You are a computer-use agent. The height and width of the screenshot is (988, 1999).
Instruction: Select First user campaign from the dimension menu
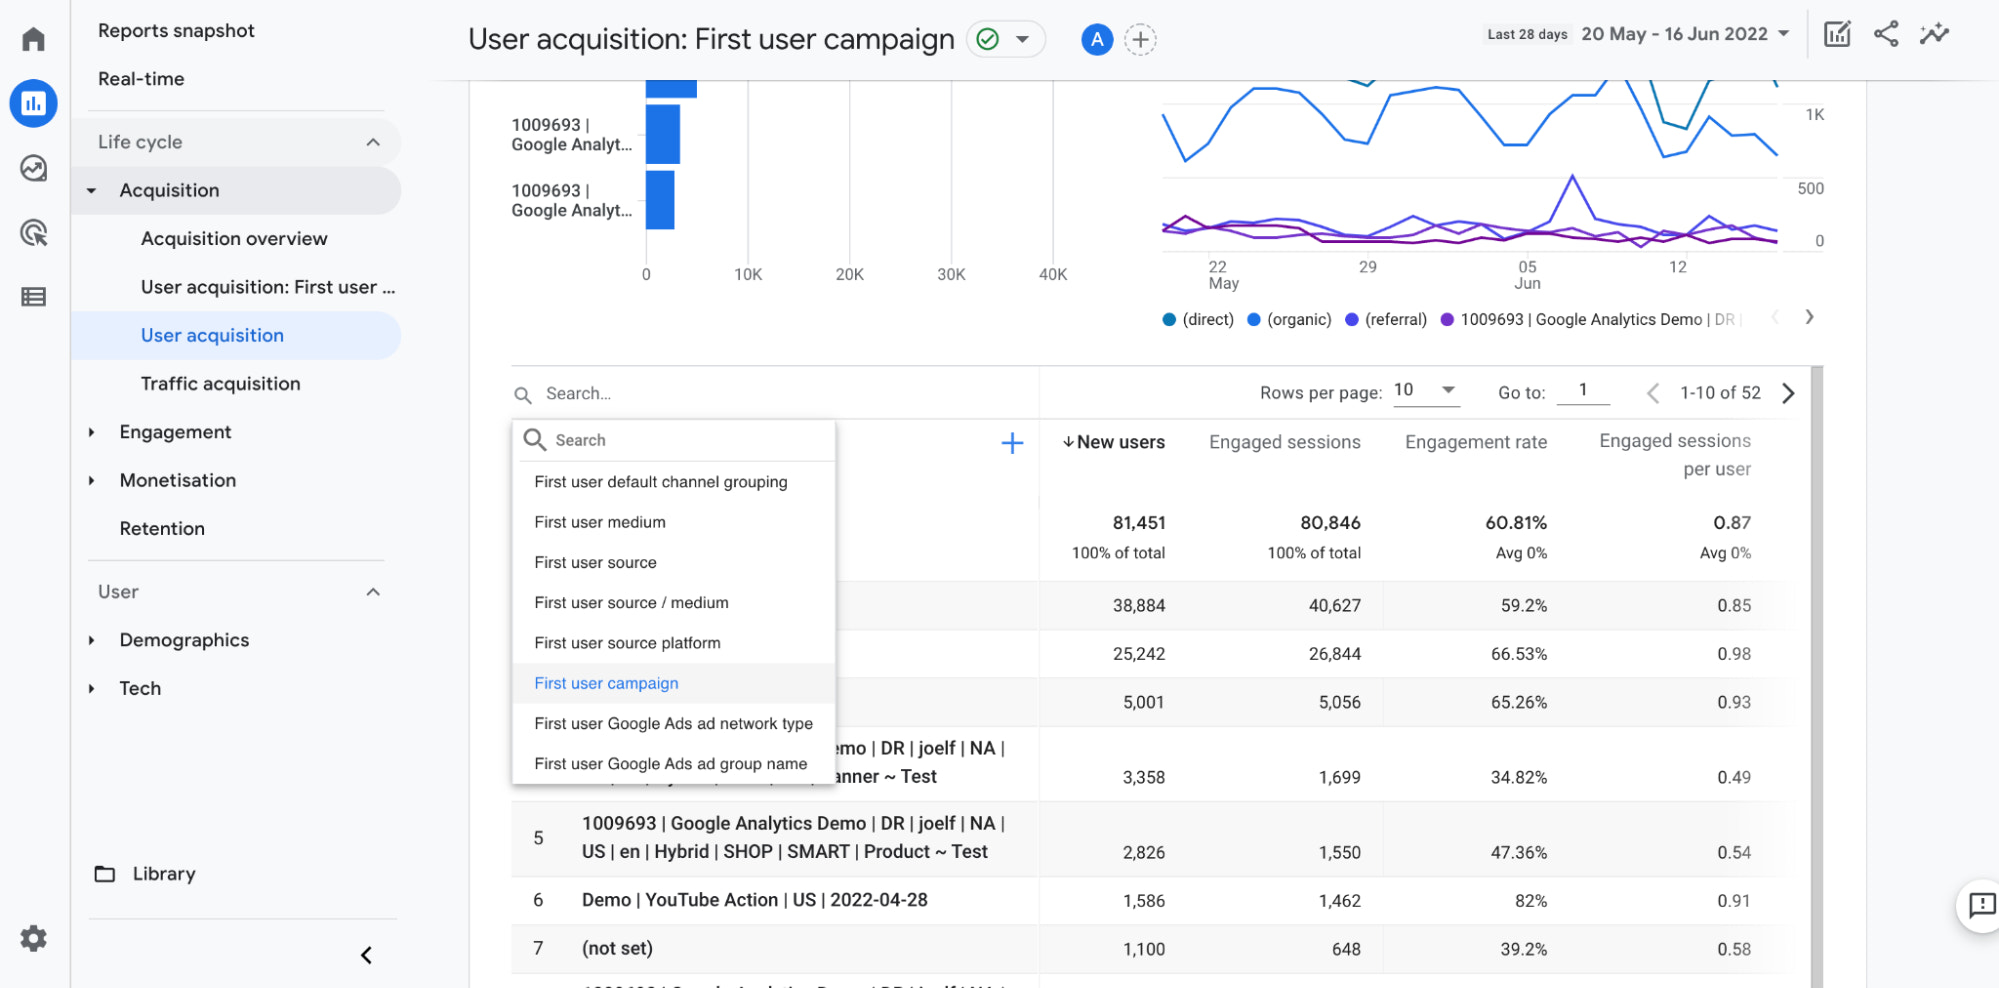[x=606, y=682]
